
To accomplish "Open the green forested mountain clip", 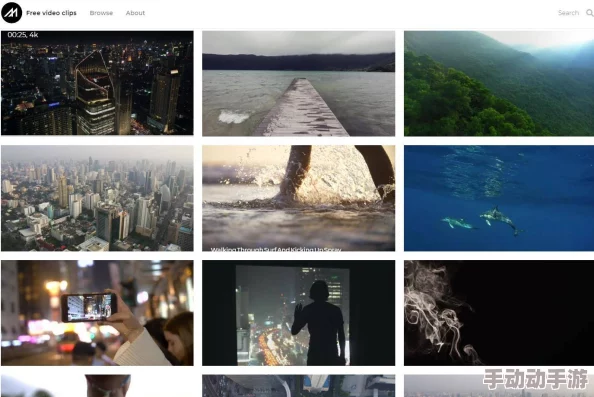I will point(499,83).
